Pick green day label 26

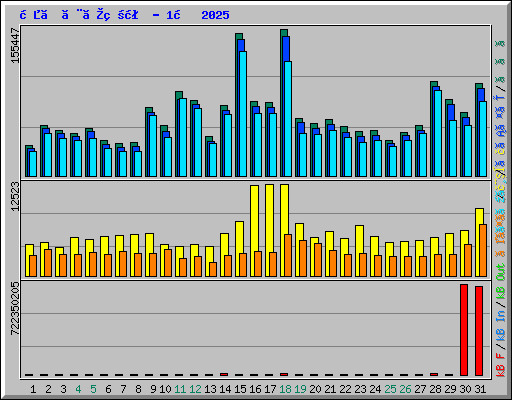(405, 389)
